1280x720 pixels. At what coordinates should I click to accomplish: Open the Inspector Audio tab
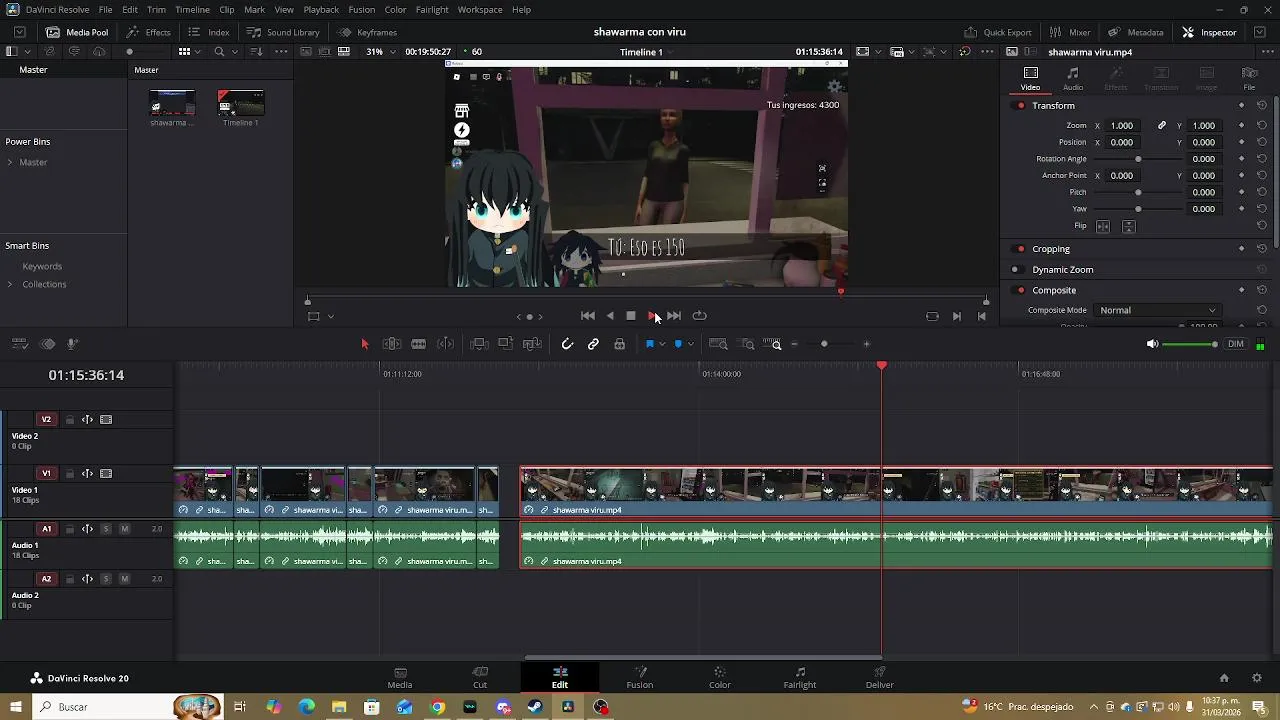point(1073,78)
